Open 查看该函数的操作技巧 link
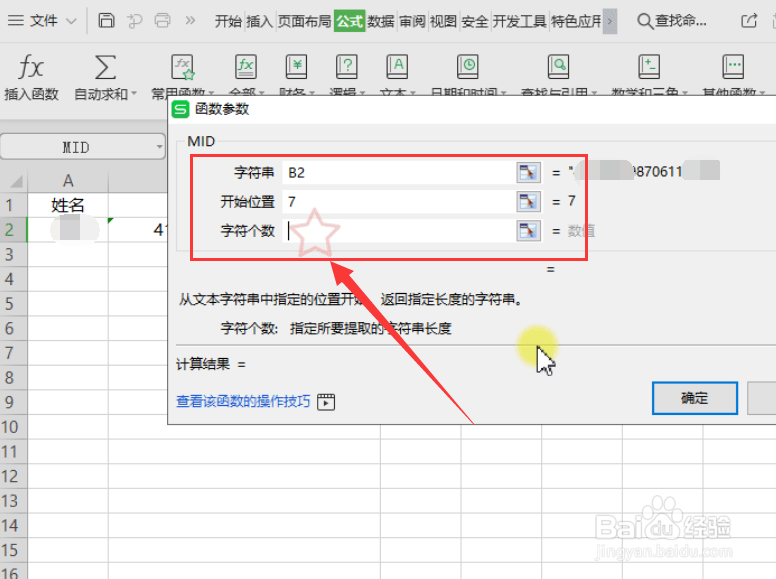776x579 pixels. [243, 401]
